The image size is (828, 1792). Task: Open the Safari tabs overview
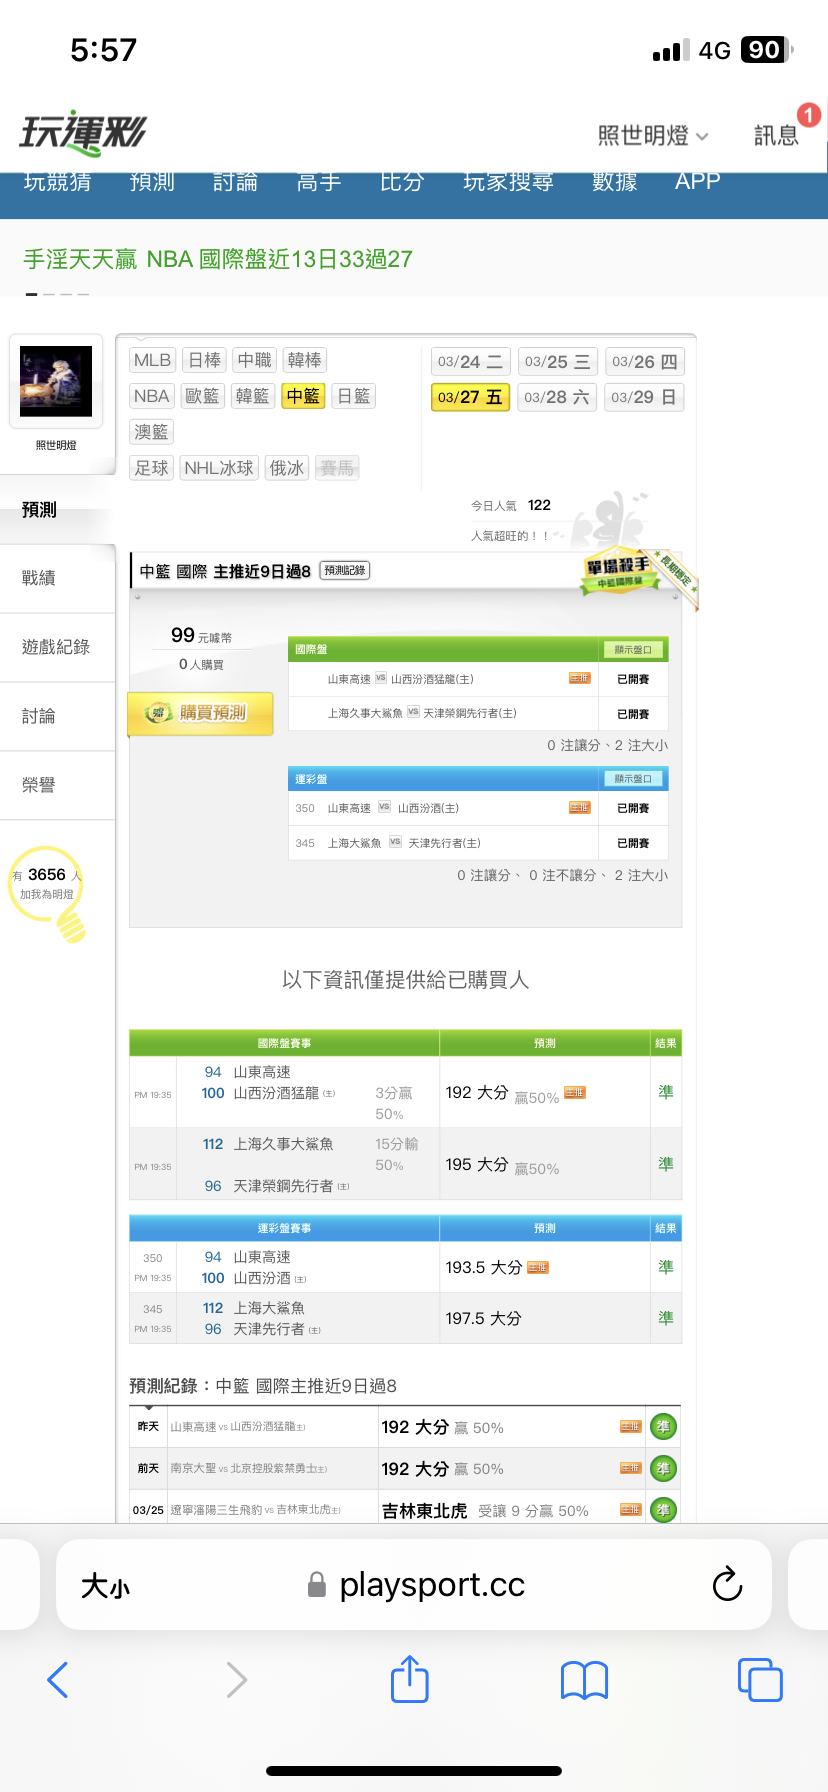pyautogui.click(x=760, y=1680)
